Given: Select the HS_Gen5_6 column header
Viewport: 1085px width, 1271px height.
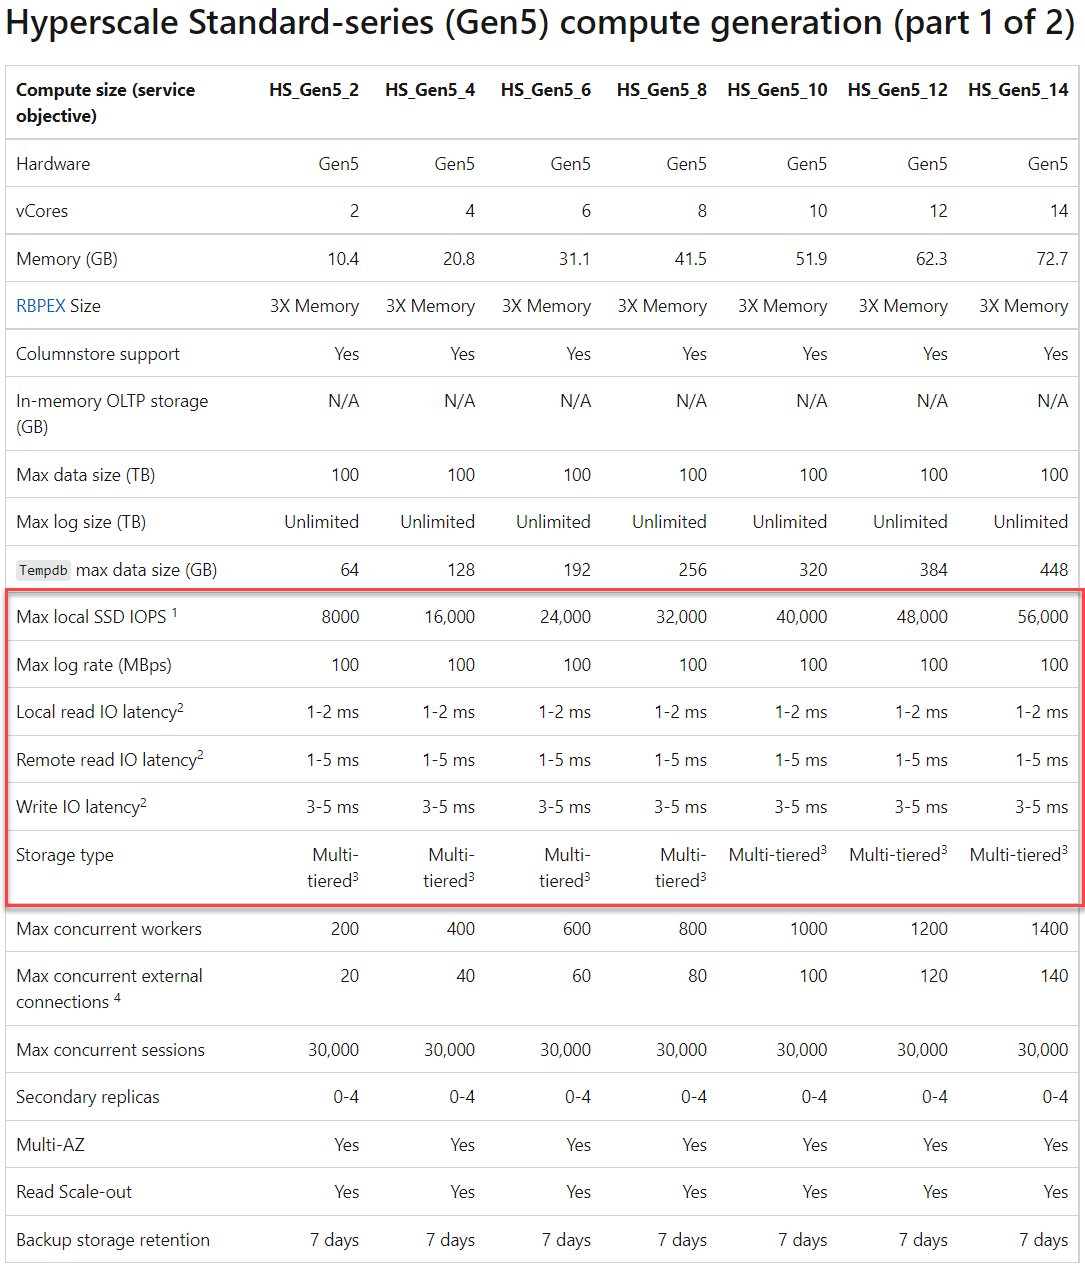Looking at the screenshot, I should 546,90.
